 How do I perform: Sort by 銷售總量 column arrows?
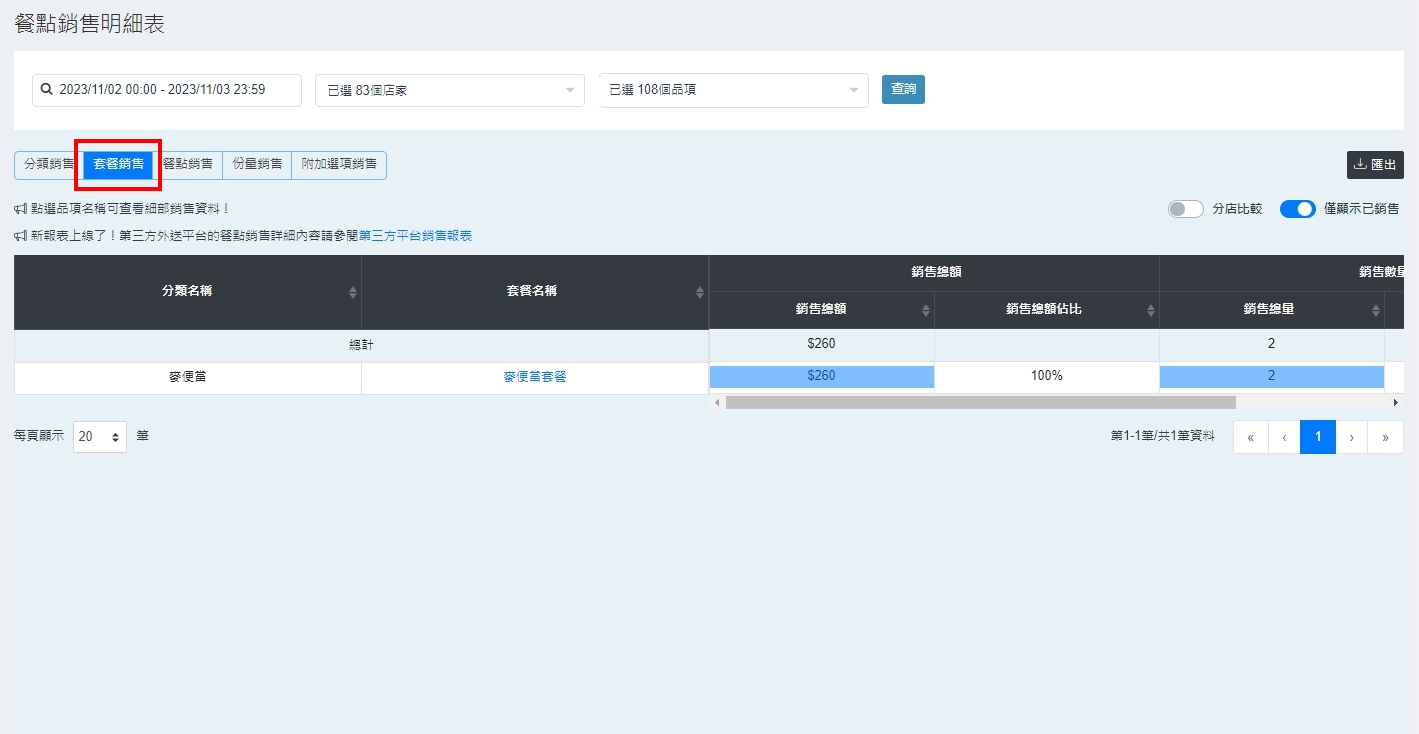pyautogui.click(x=1375, y=310)
